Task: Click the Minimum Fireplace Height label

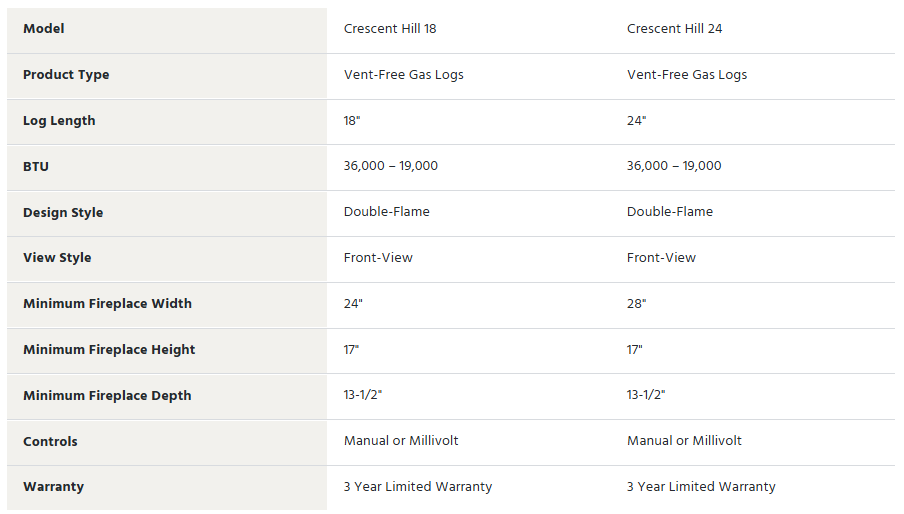Action: pyautogui.click(x=109, y=350)
